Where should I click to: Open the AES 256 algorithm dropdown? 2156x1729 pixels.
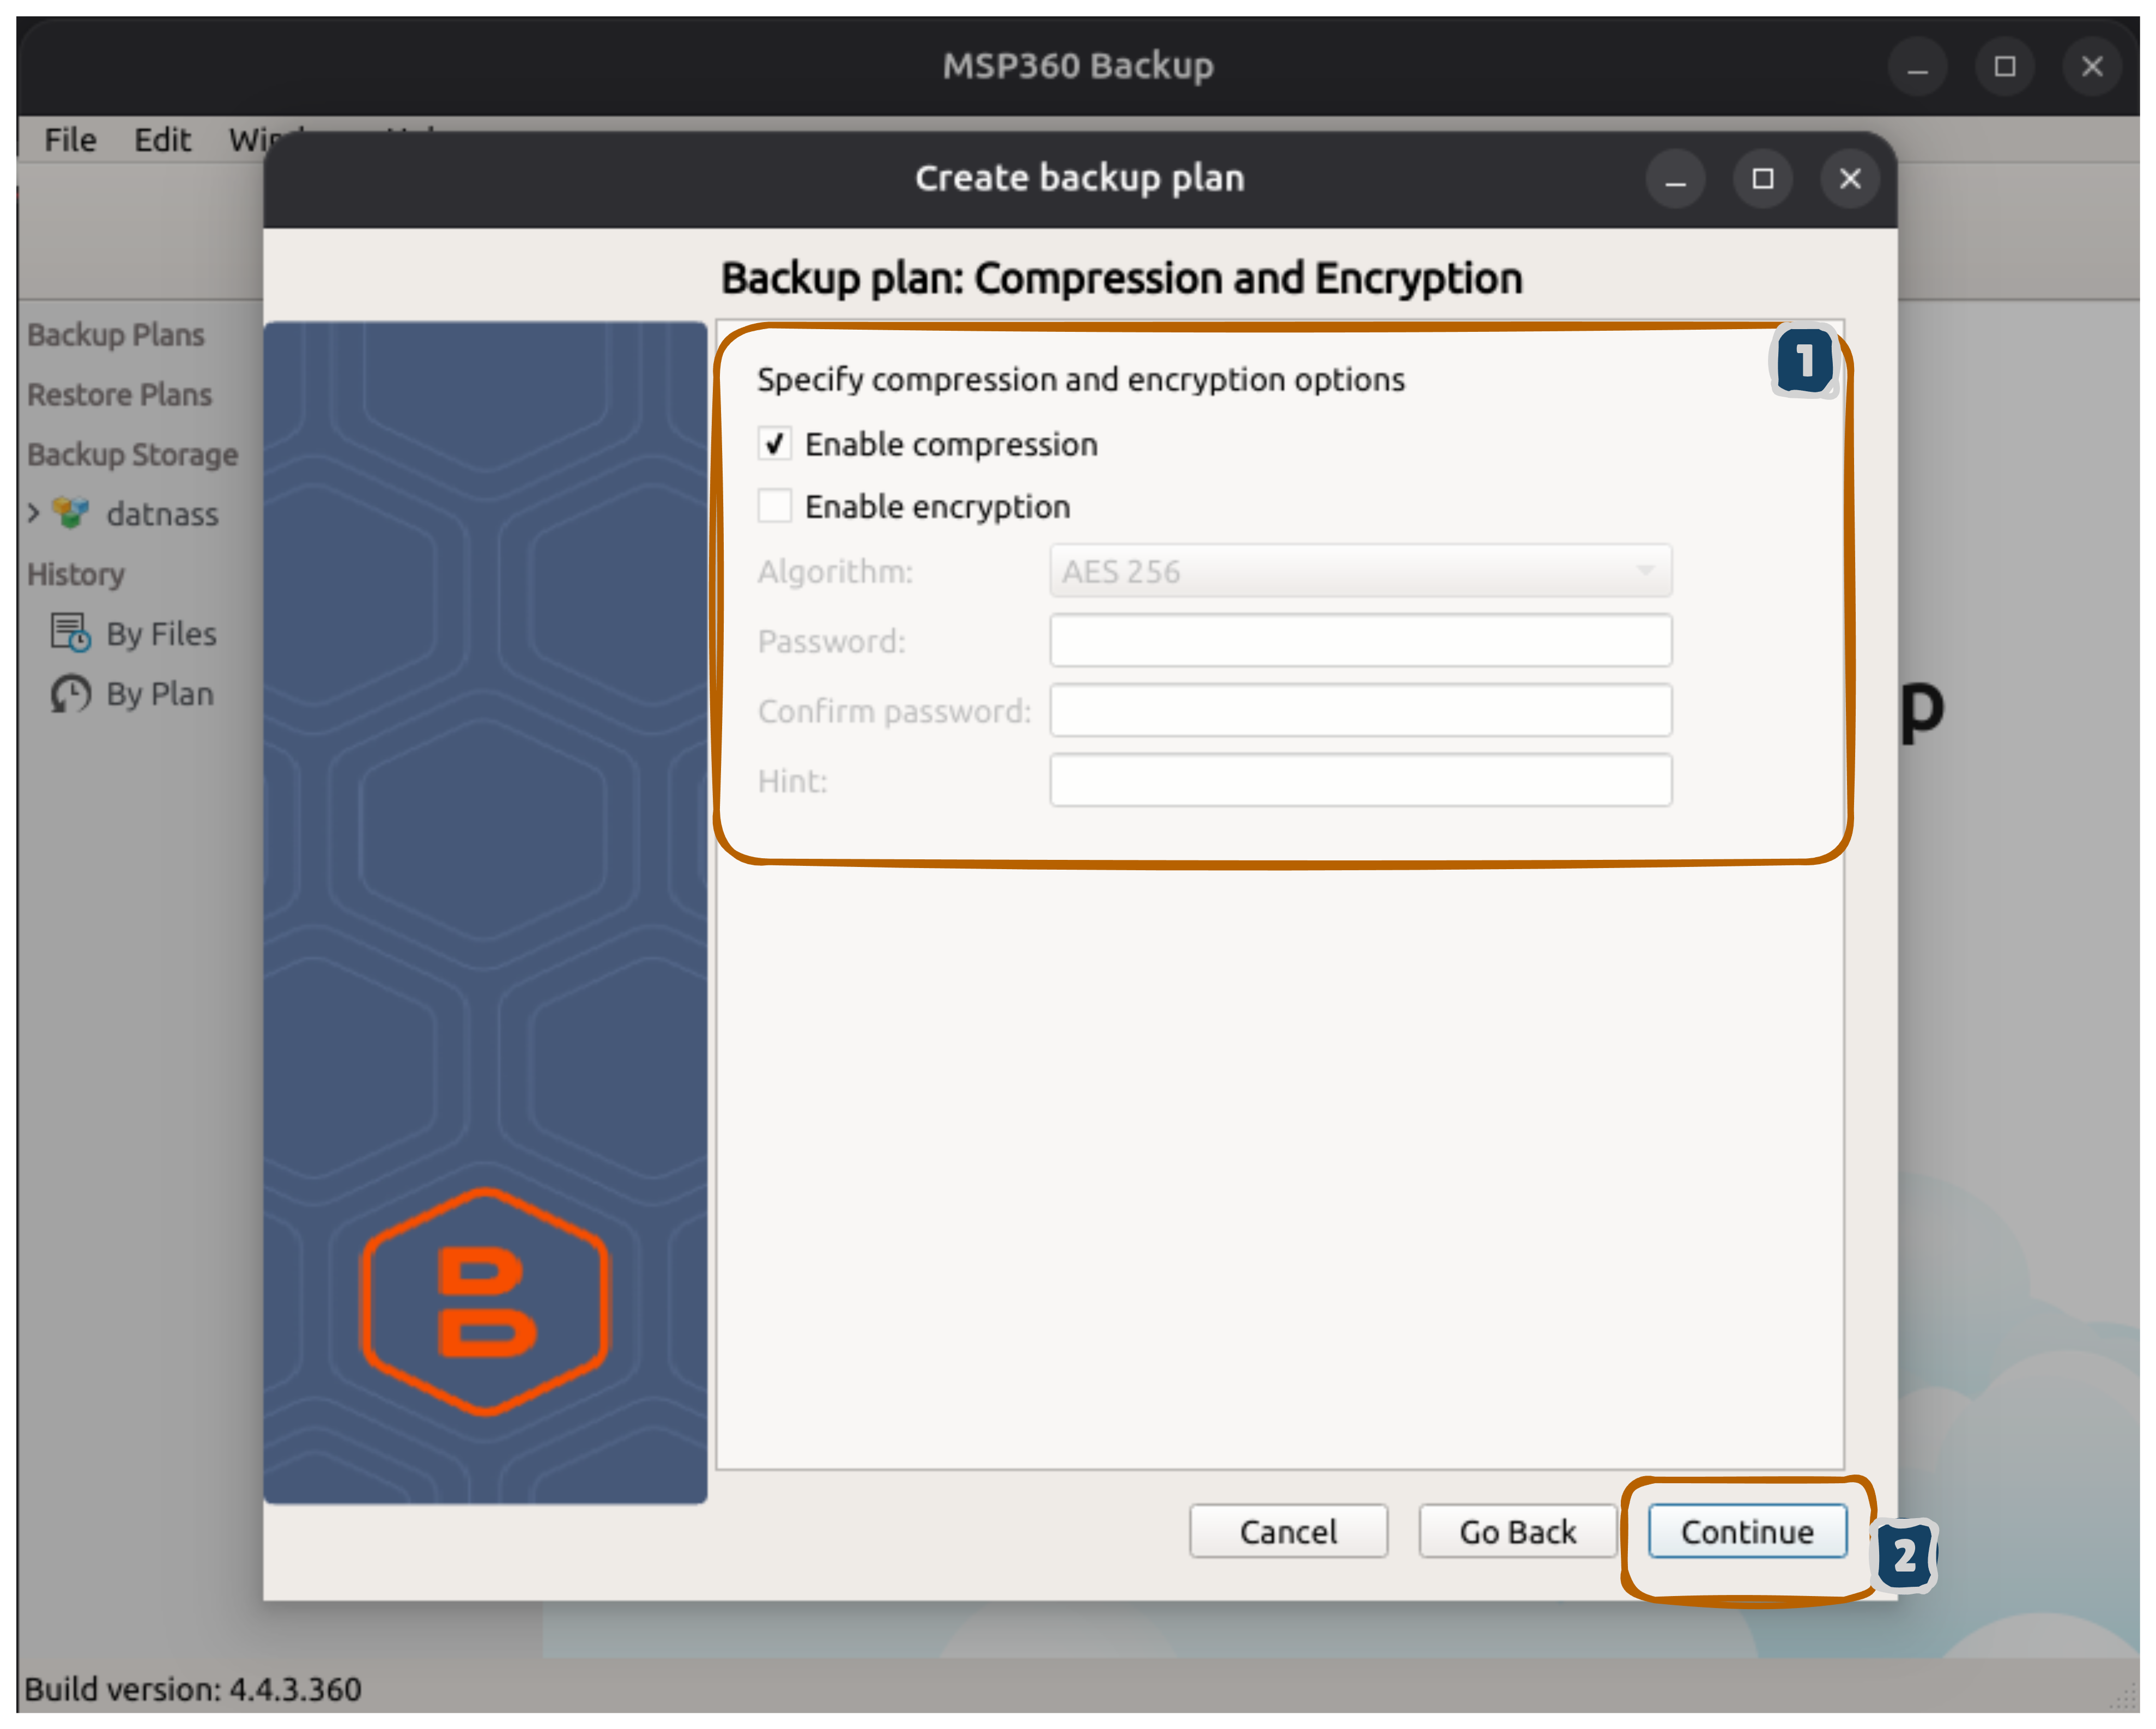pyautogui.click(x=1360, y=571)
